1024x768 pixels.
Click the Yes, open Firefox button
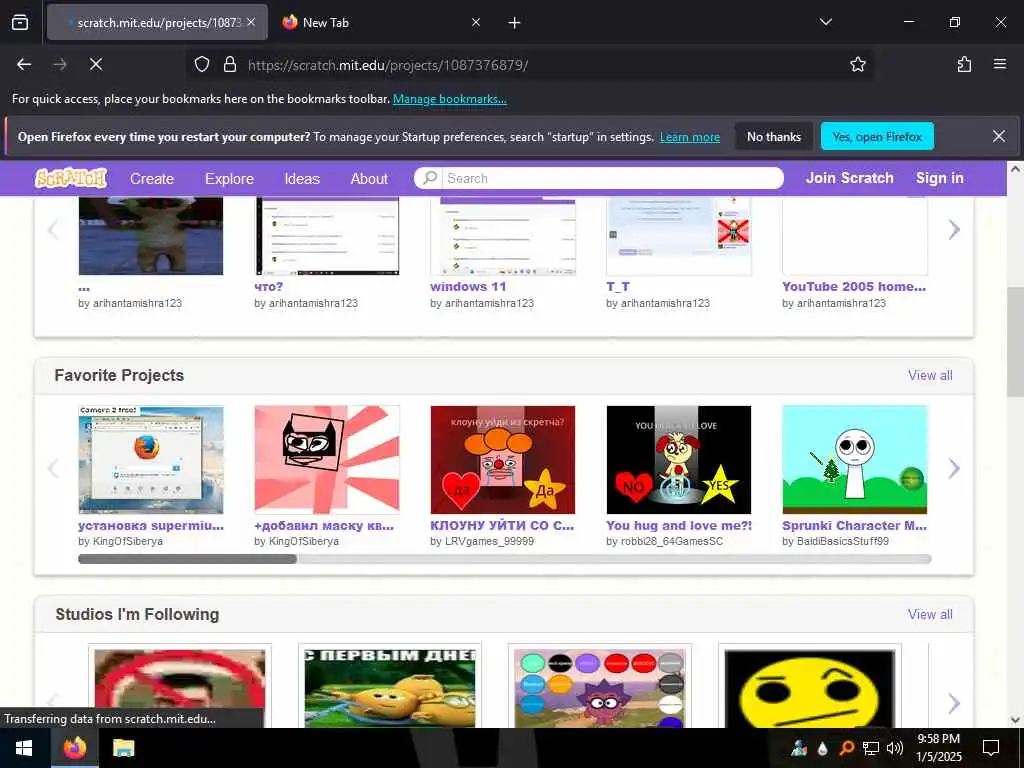(x=877, y=136)
